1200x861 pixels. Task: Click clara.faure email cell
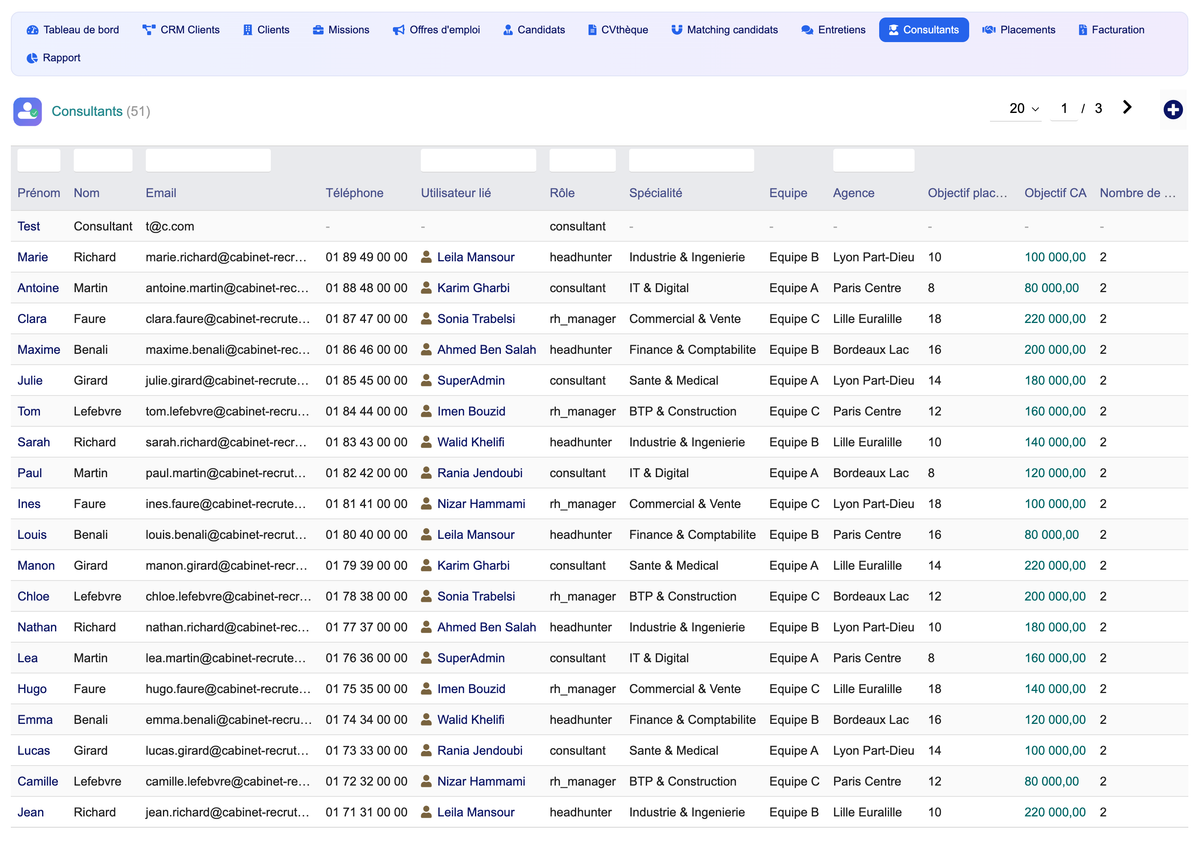pyautogui.click(x=228, y=319)
